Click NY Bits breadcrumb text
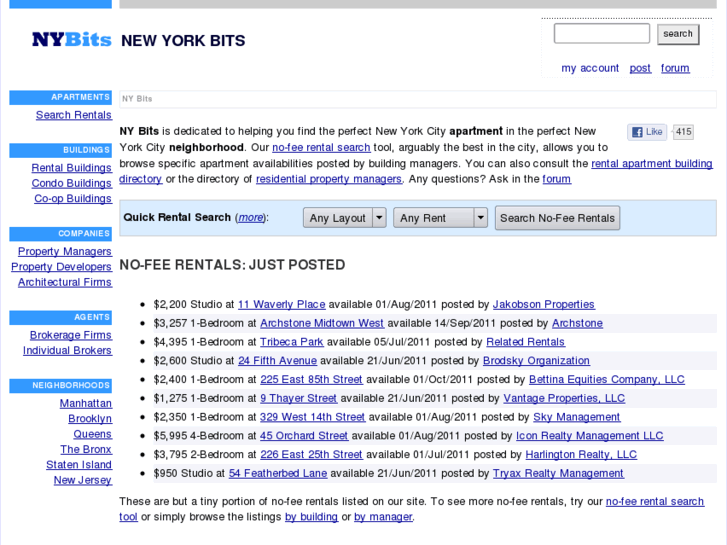The width and height of the screenshot is (727, 545). pyautogui.click(x=137, y=99)
